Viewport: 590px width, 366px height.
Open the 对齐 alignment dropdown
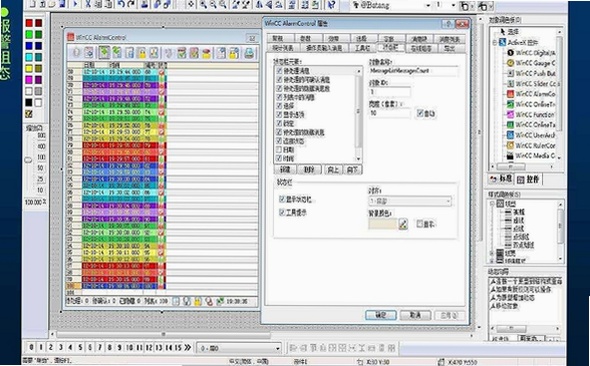point(410,201)
